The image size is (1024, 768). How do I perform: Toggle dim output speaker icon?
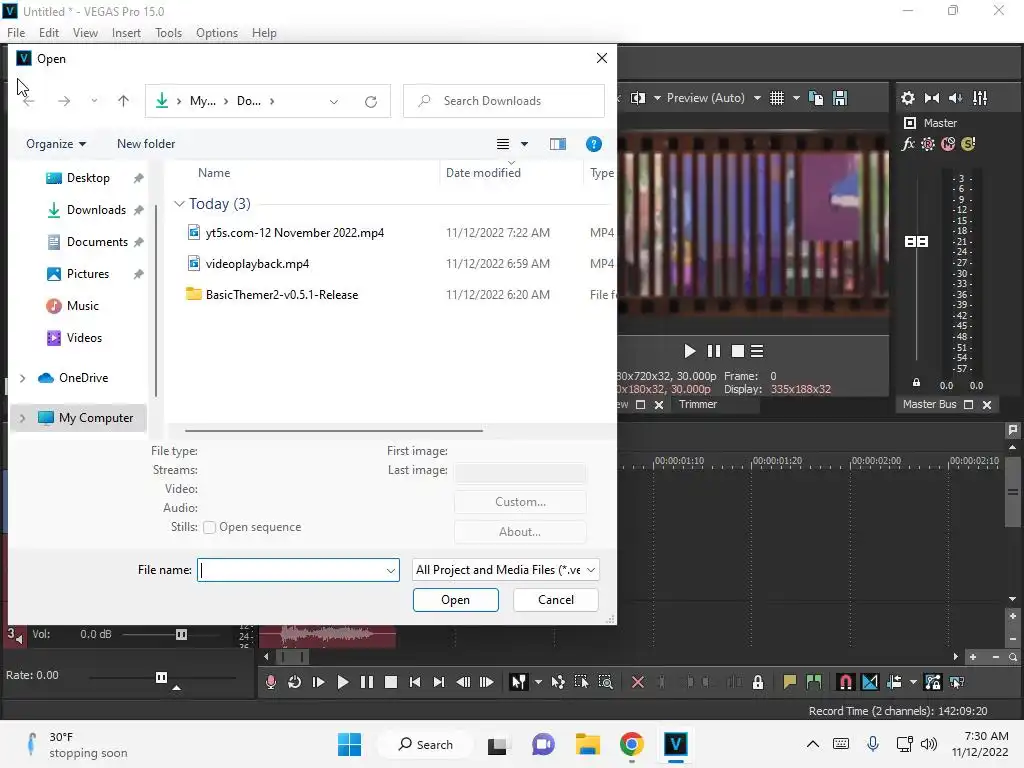pos(955,98)
